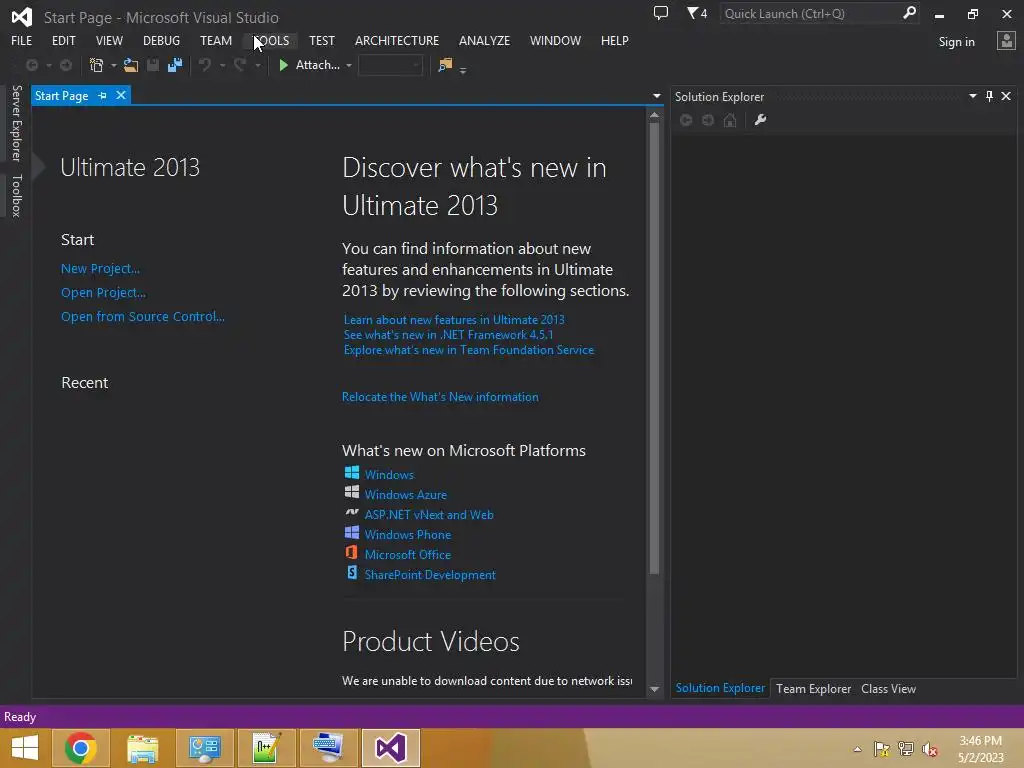The height and width of the screenshot is (768, 1024).
Task: Pin the Solution Explorer panel with Auto Hide
Action: point(989,97)
